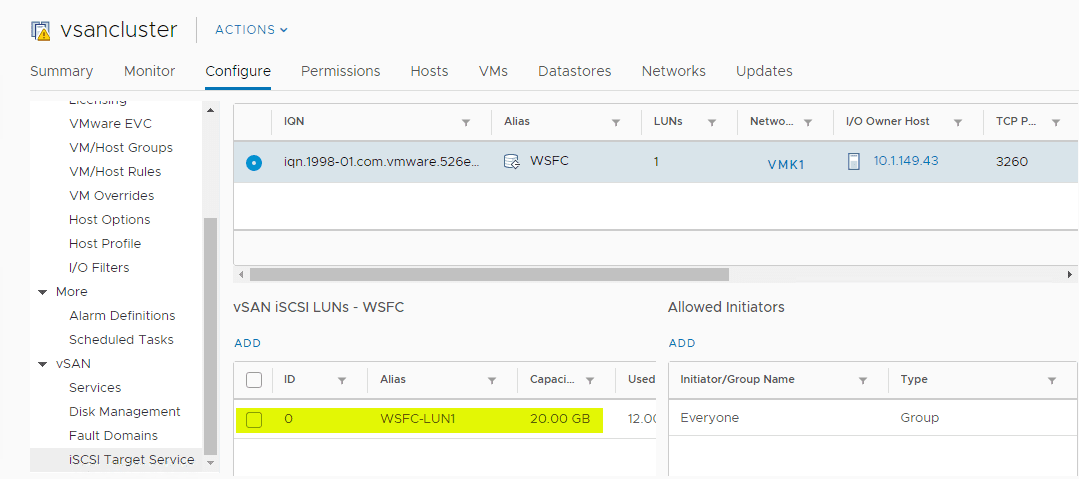The height and width of the screenshot is (479, 1079).
Task: Click the IQN column filter icon
Action: click(466, 122)
